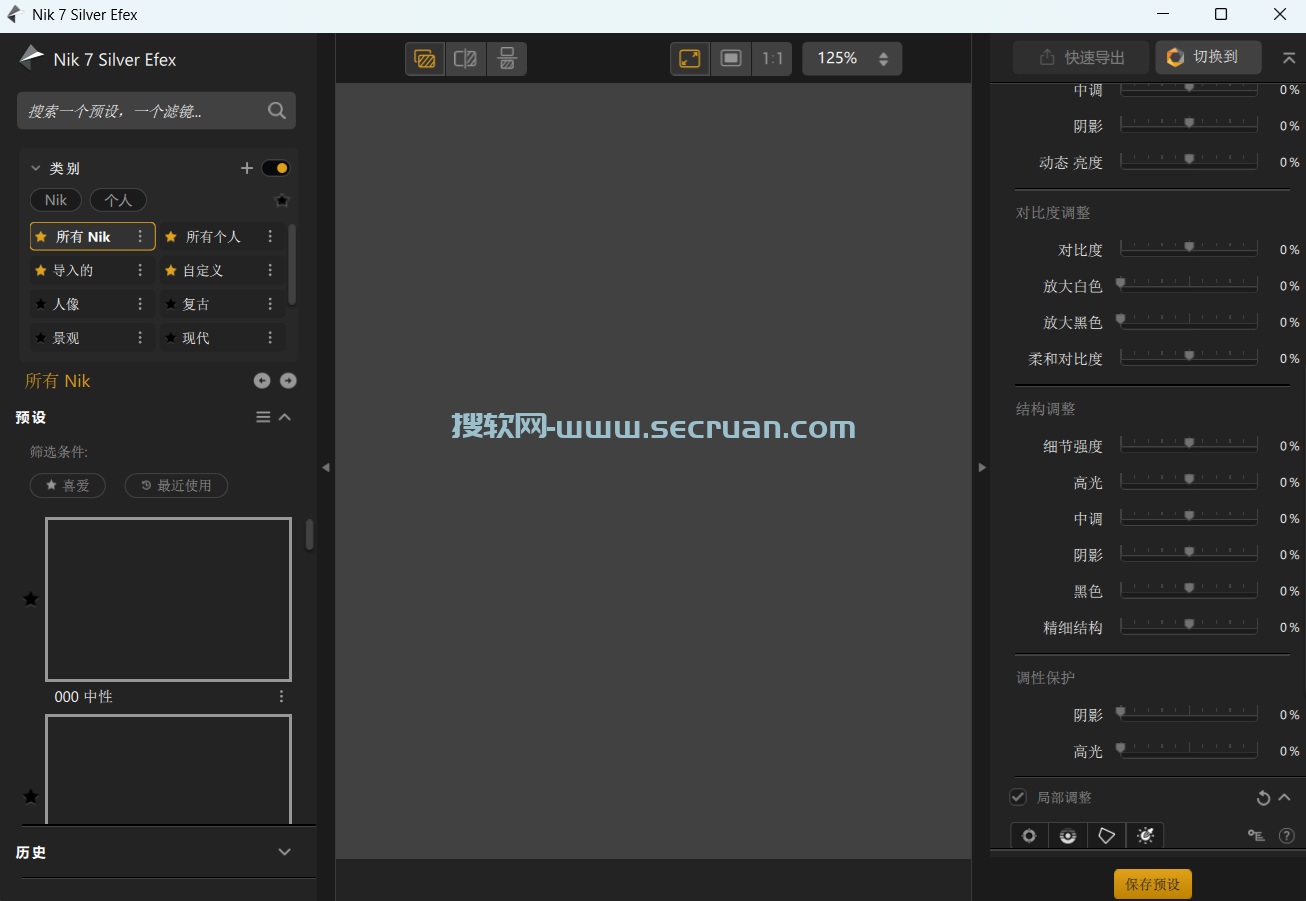Collapse the 类别 section chevron
Image resolution: width=1306 pixels, height=901 pixels.
(x=36, y=168)
